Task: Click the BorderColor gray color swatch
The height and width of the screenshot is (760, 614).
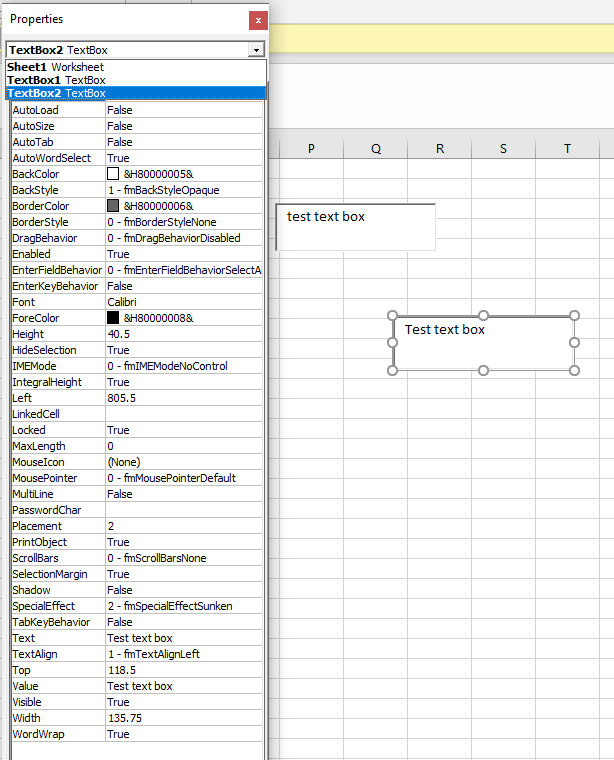Action: pyautogui.click(x=113, y=206)
